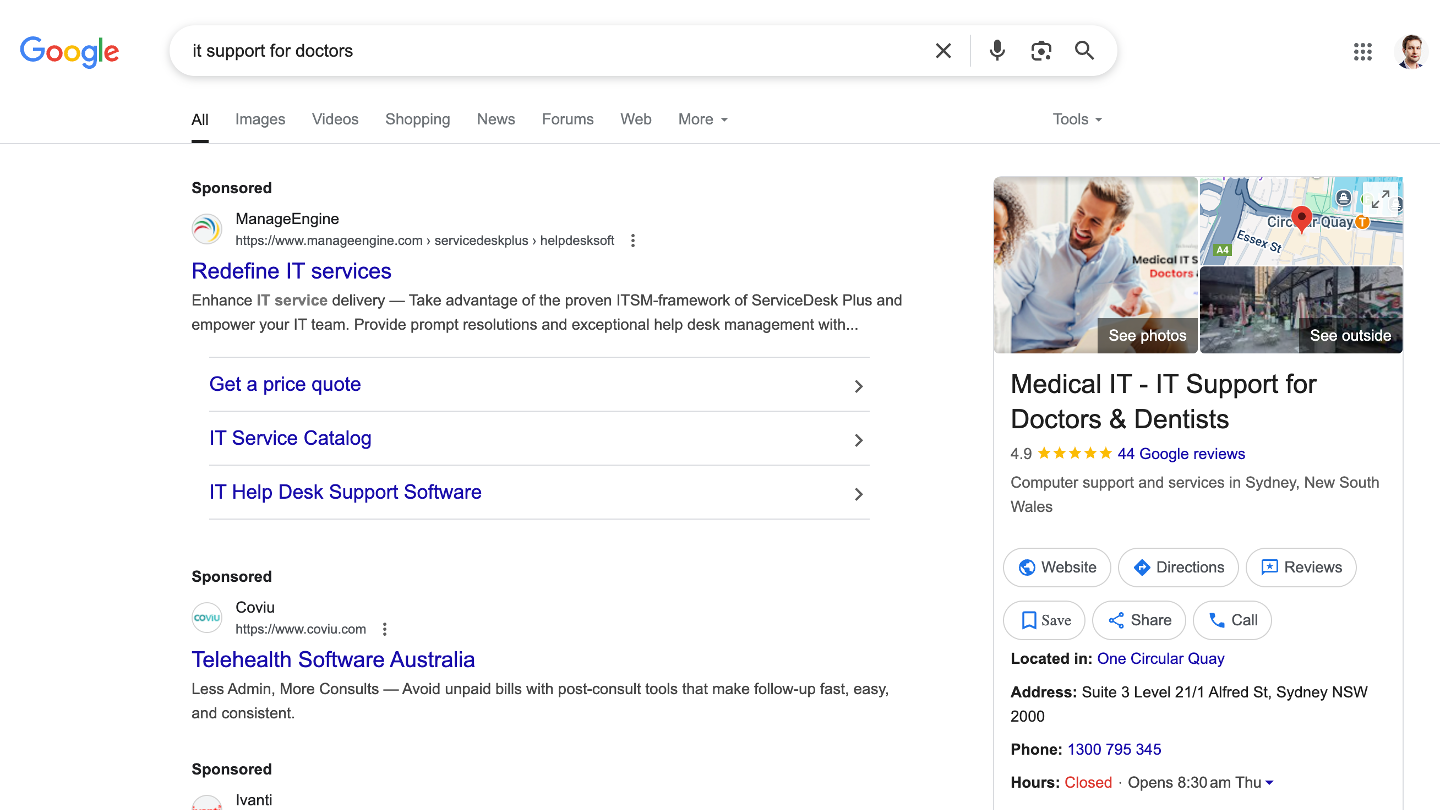This screenshot has width=1440, height=810.
Task: Open Google Lens image search icon
Action: coord(1041,51)
